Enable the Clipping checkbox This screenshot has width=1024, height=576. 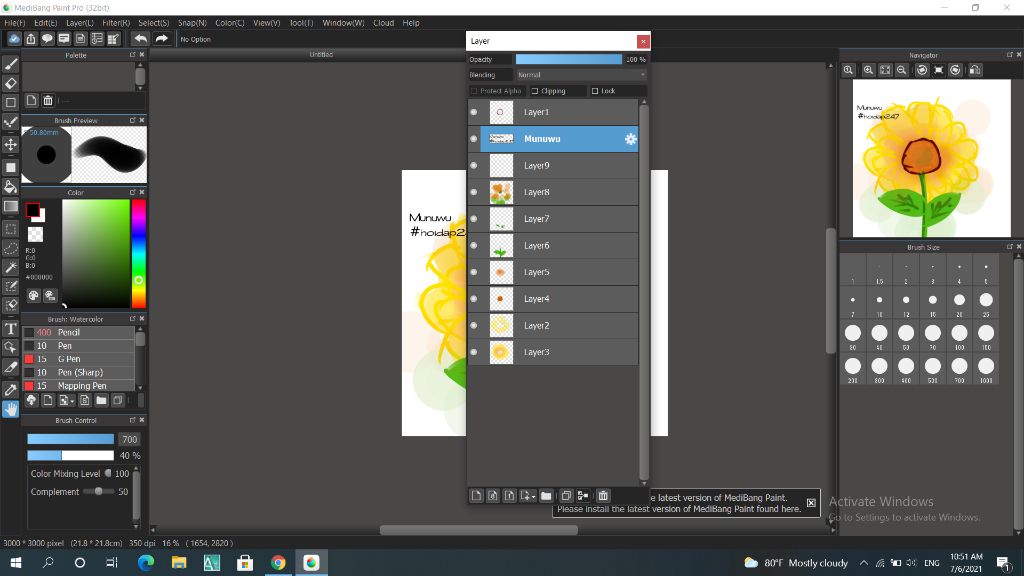coord(535,91)
